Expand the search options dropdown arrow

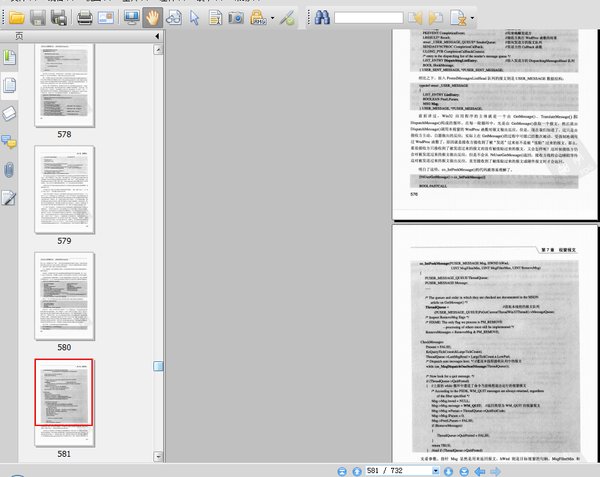[472, 18]
